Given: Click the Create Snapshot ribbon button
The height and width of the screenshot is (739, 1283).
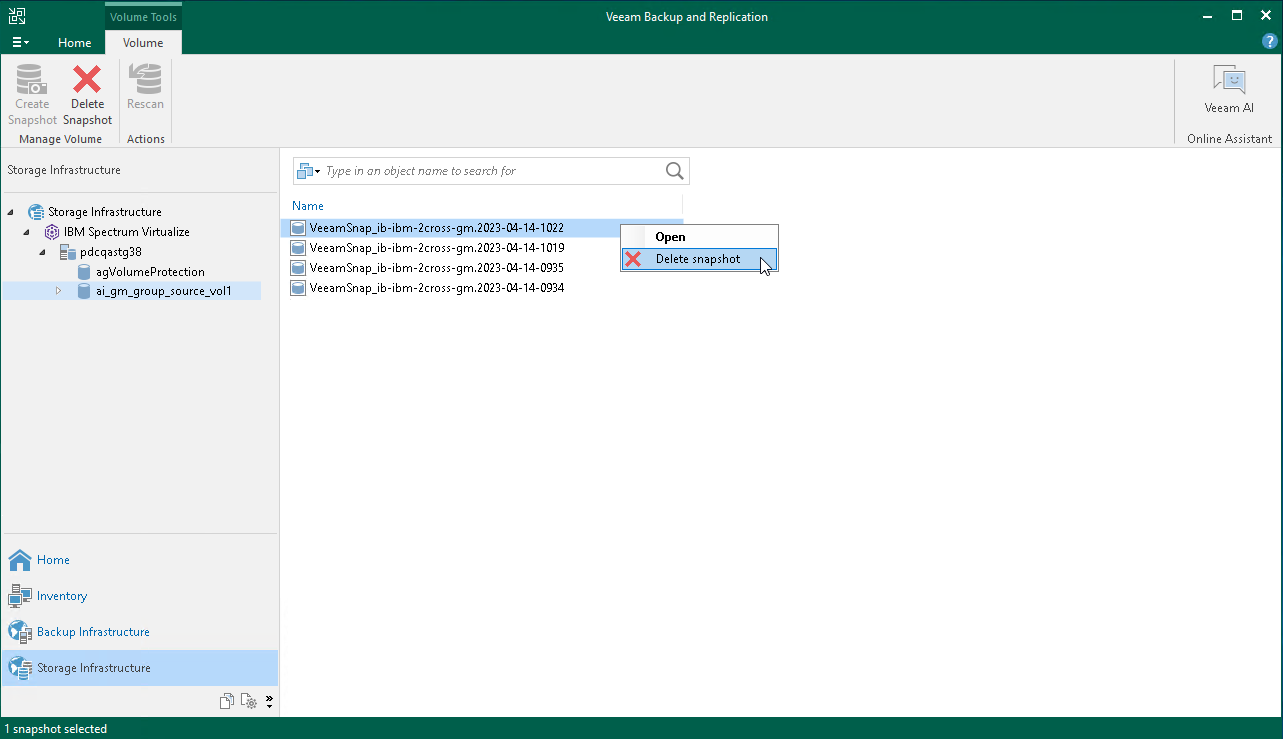Looking at the screenshot, I should tap(32, 95).
